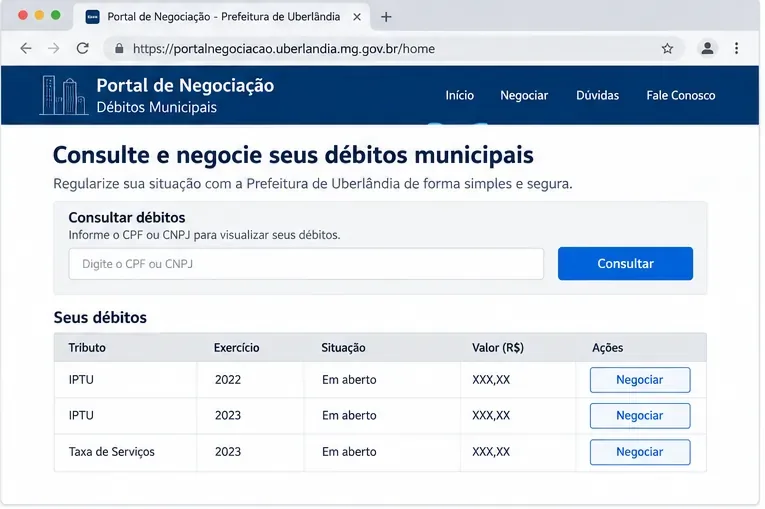Open the Fale Conosco navigation link
The image size is (765, 509).
tap(681, 95)
